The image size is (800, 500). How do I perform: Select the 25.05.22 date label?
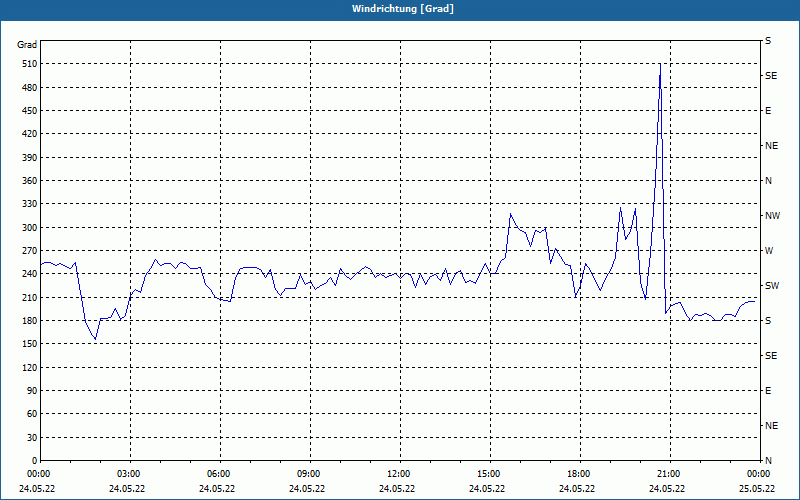[756, 489]
